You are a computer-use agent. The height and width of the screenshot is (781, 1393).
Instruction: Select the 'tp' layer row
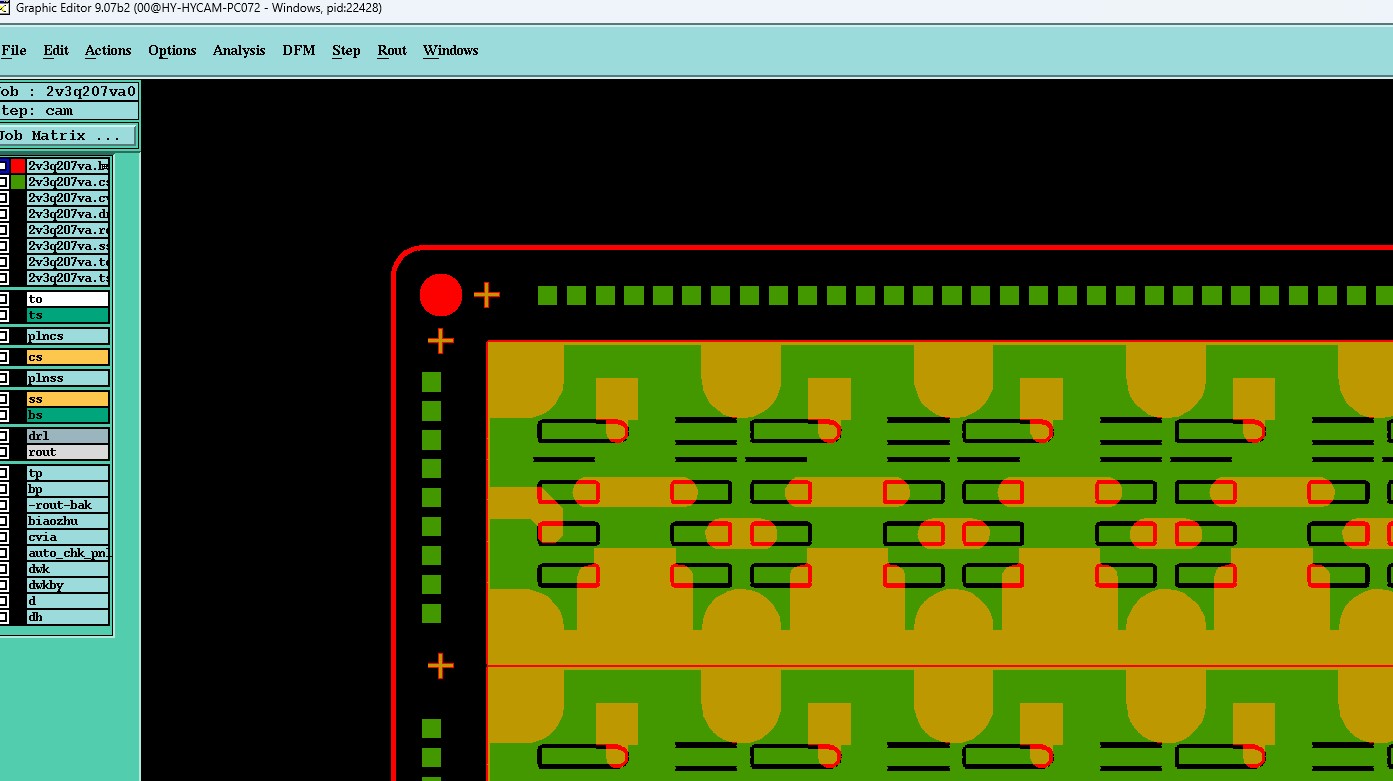pyautogui.click(x=68, y=473)
